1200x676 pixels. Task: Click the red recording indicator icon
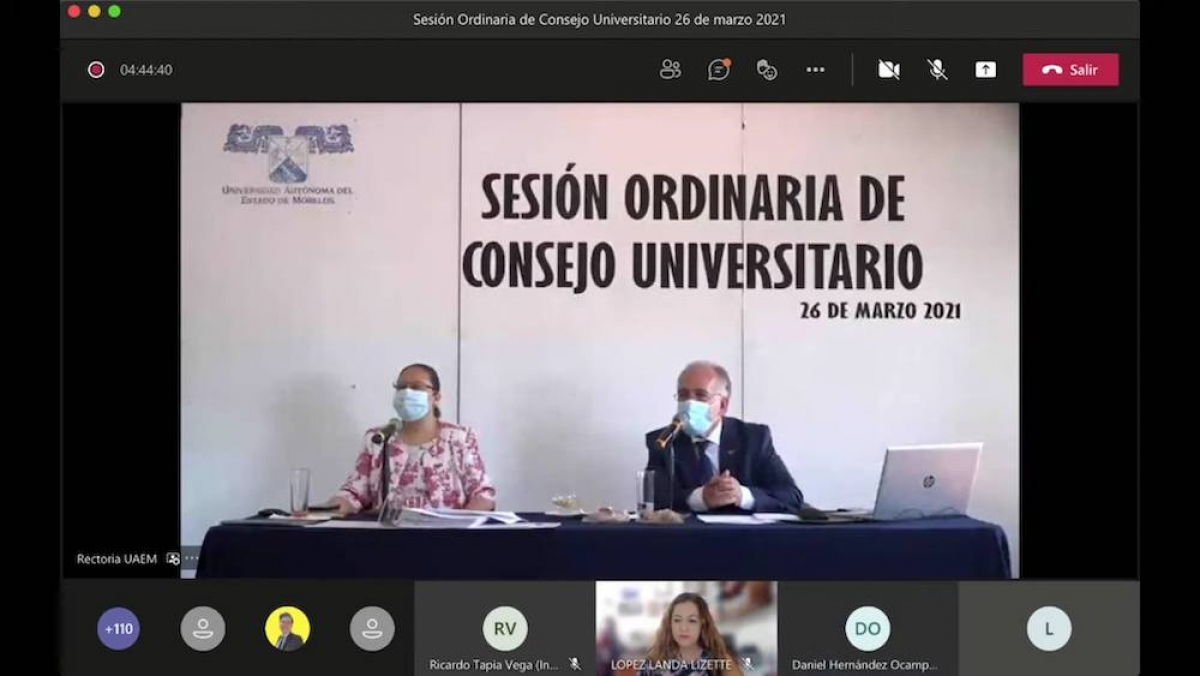click(x=96, y=69)
